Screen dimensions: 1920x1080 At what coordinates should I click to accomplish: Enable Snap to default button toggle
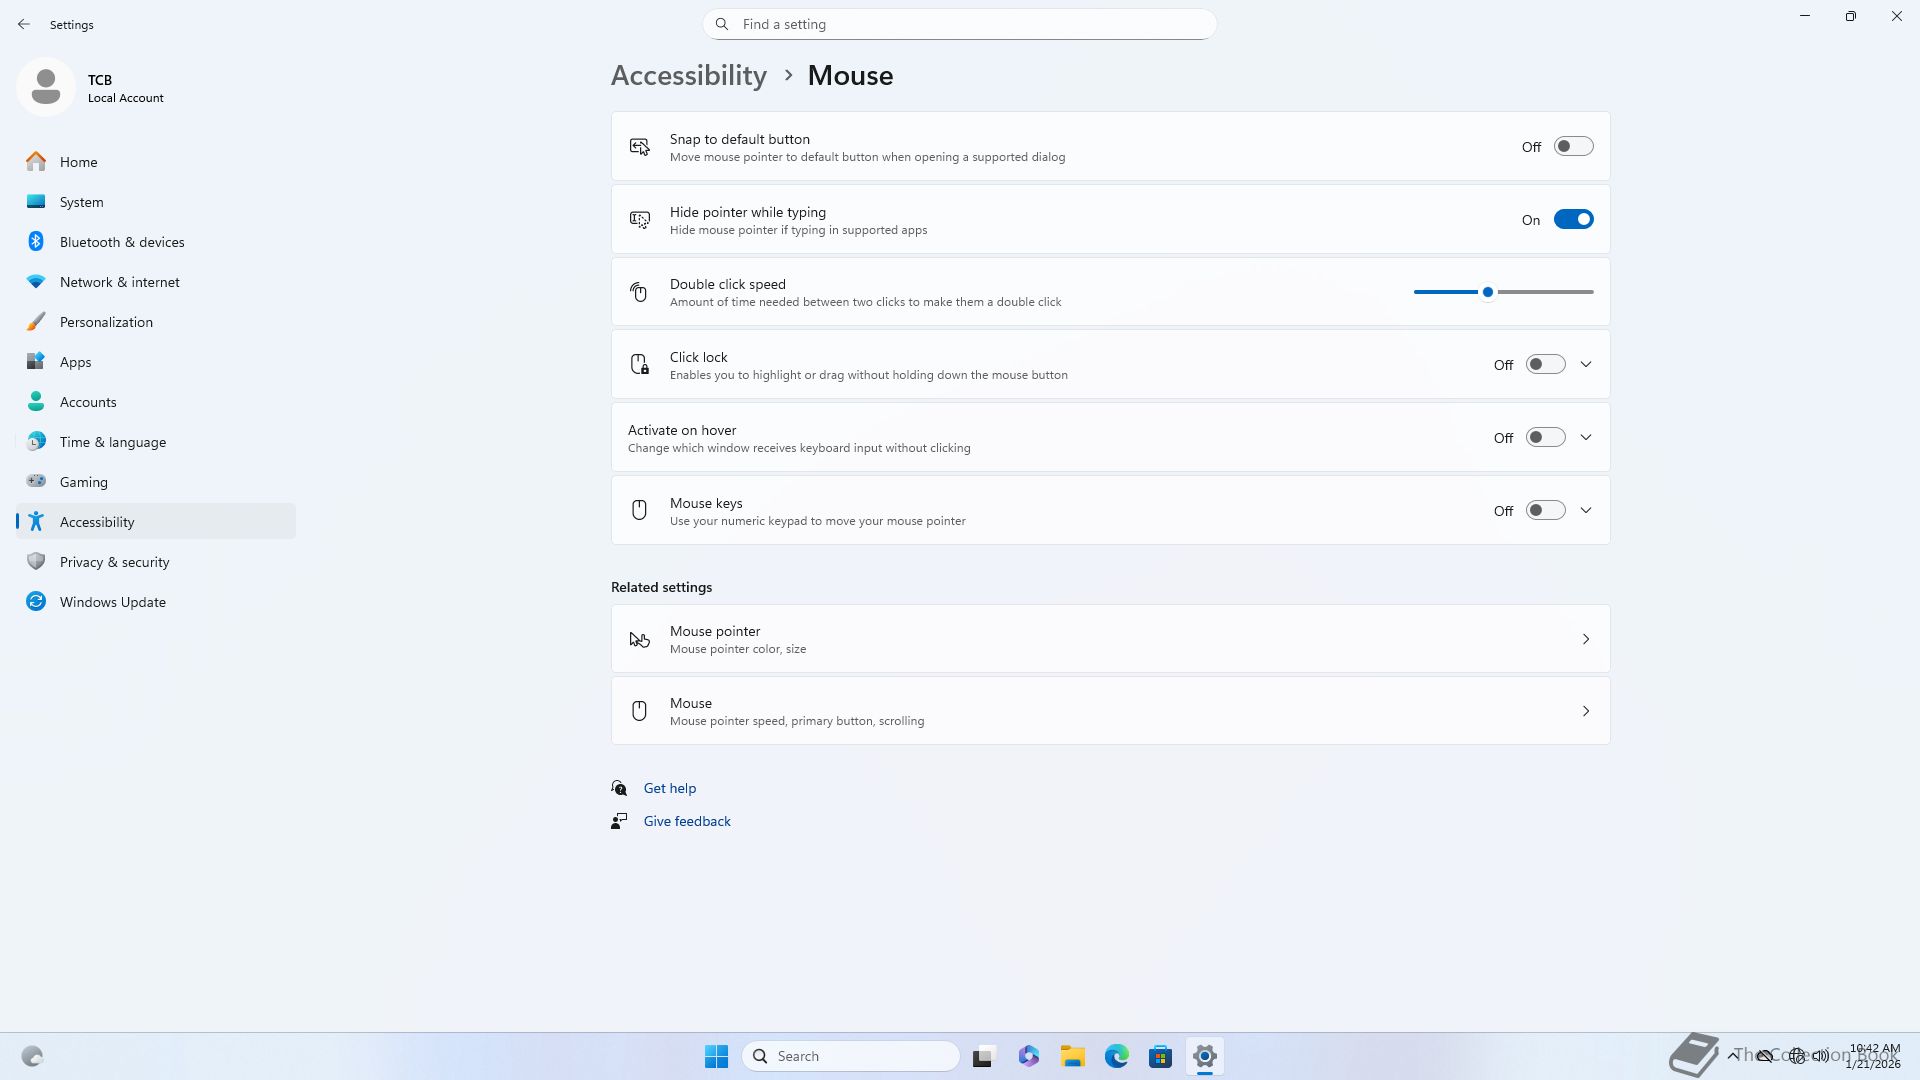click(1573, 147)
